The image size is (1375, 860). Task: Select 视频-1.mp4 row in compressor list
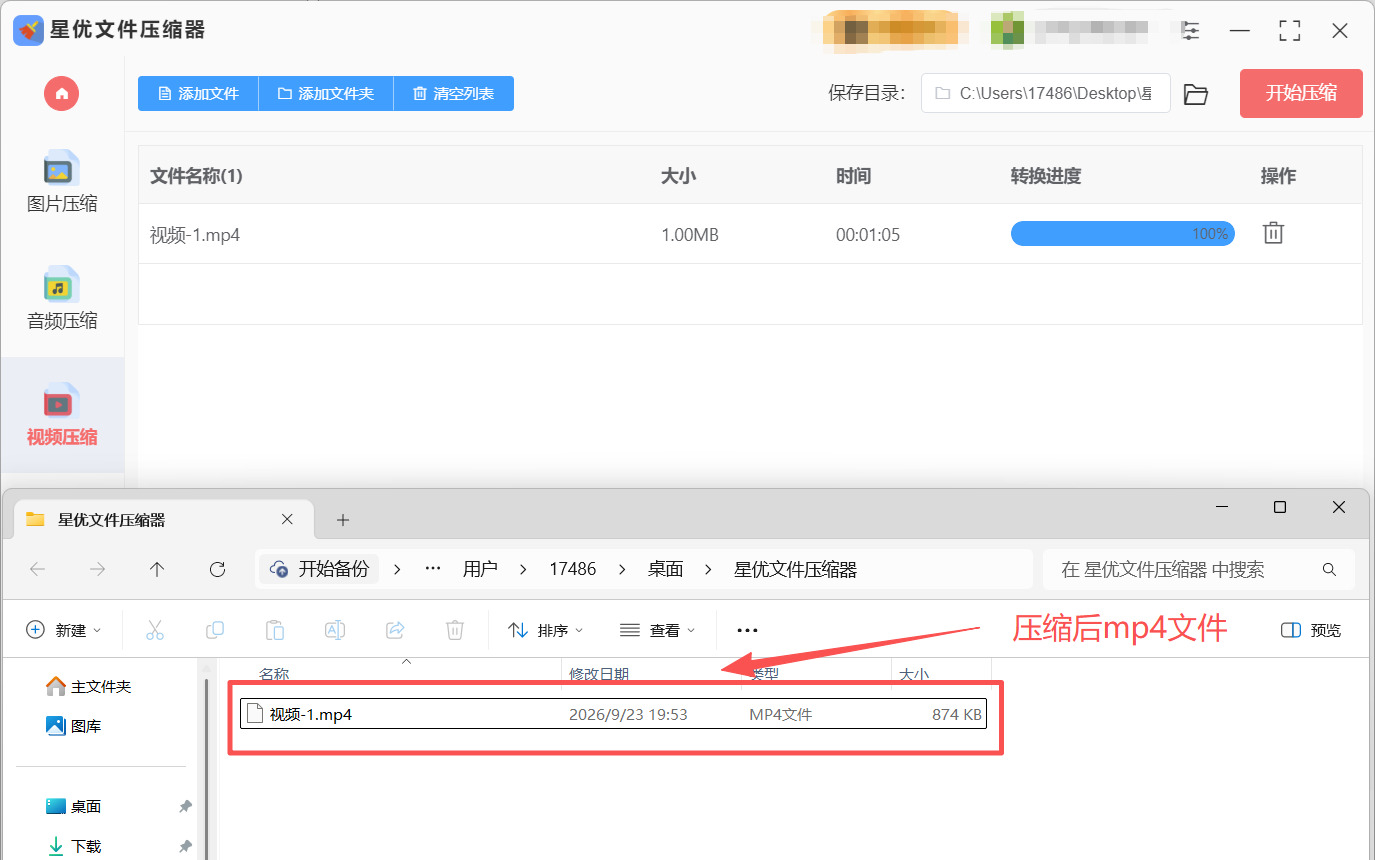[750, 234]
